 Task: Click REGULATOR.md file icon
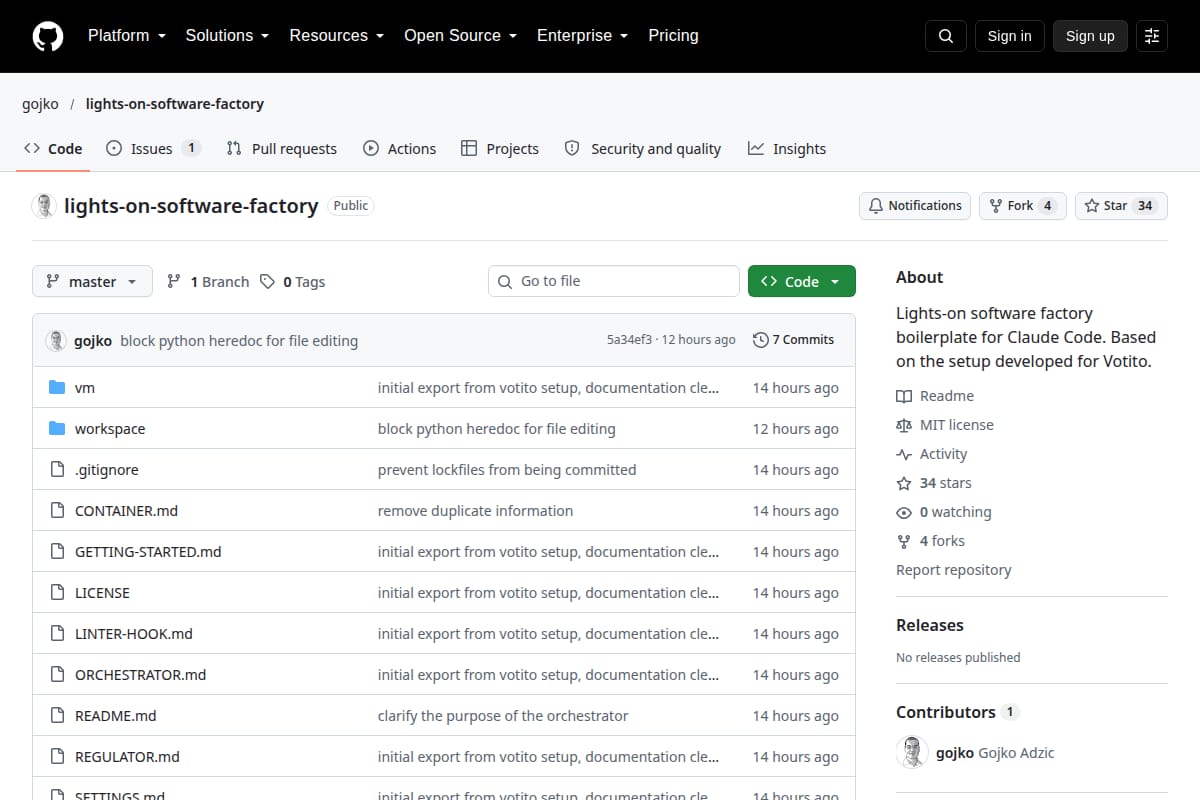click(x=57, y=757)
